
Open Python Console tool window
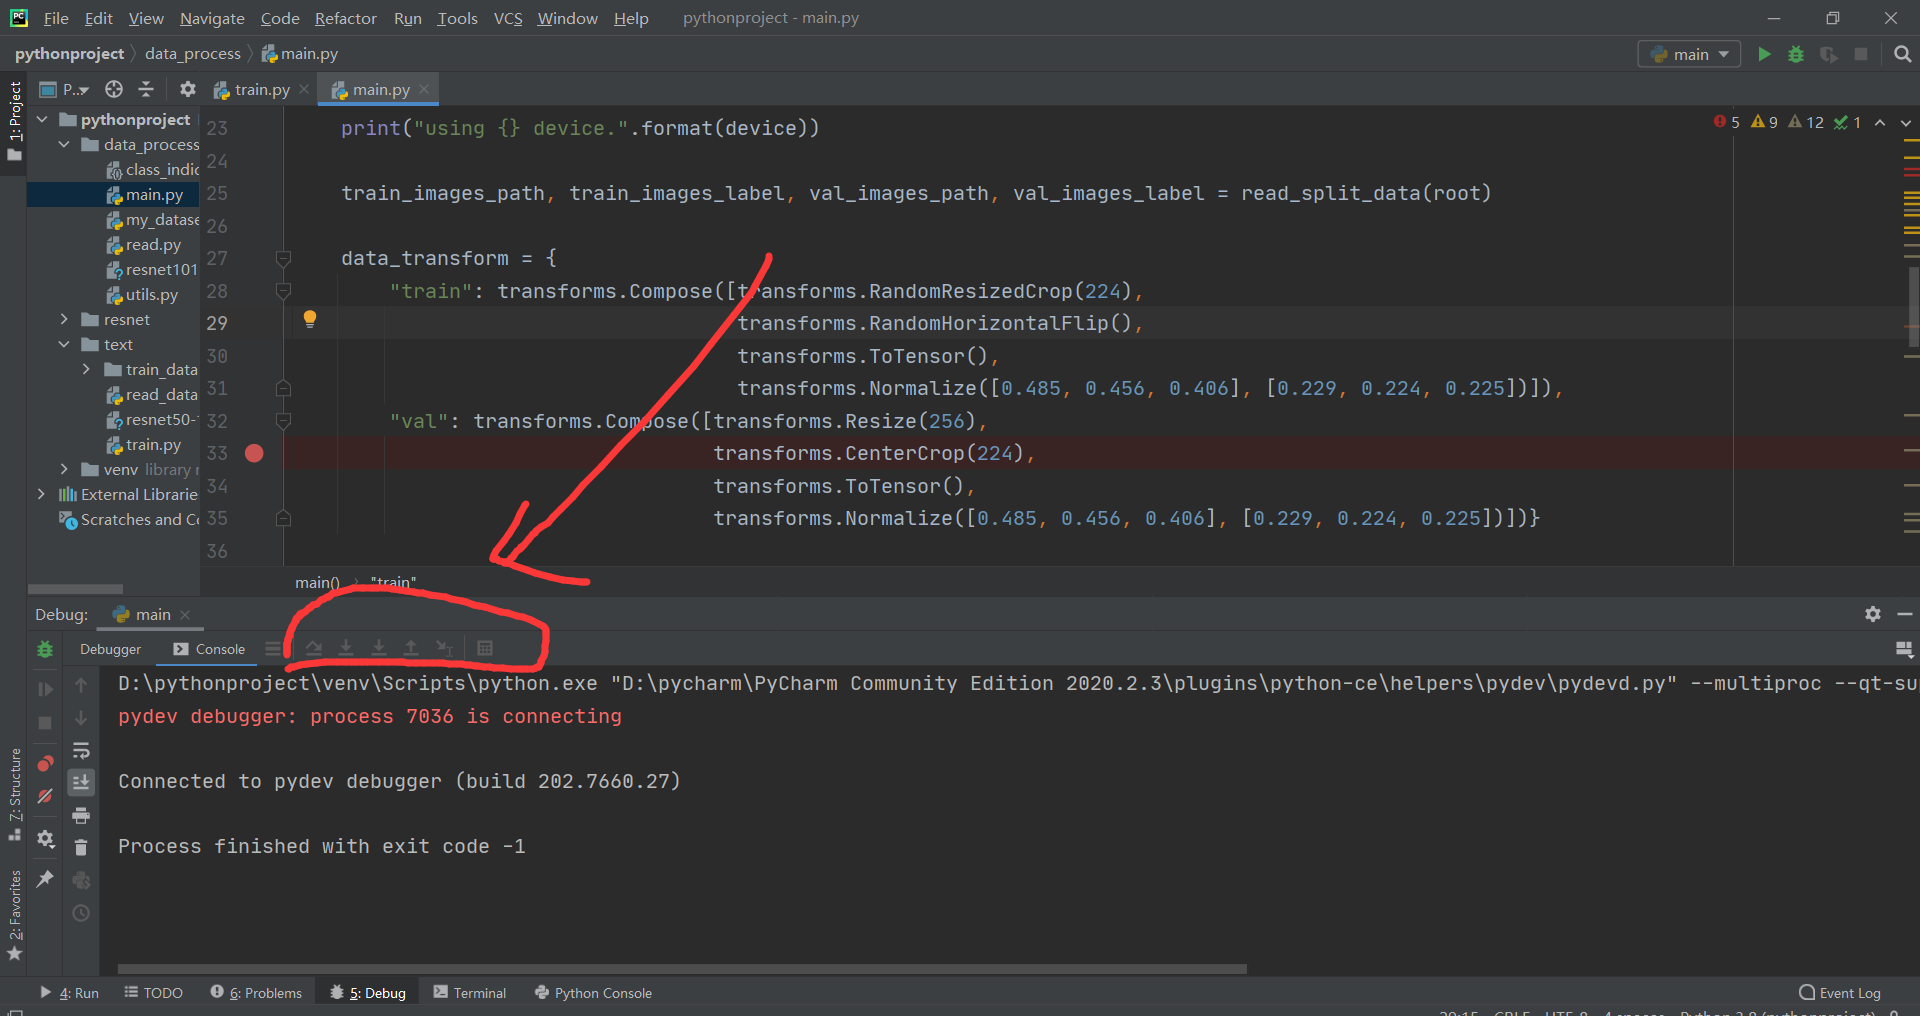[593, 992]
